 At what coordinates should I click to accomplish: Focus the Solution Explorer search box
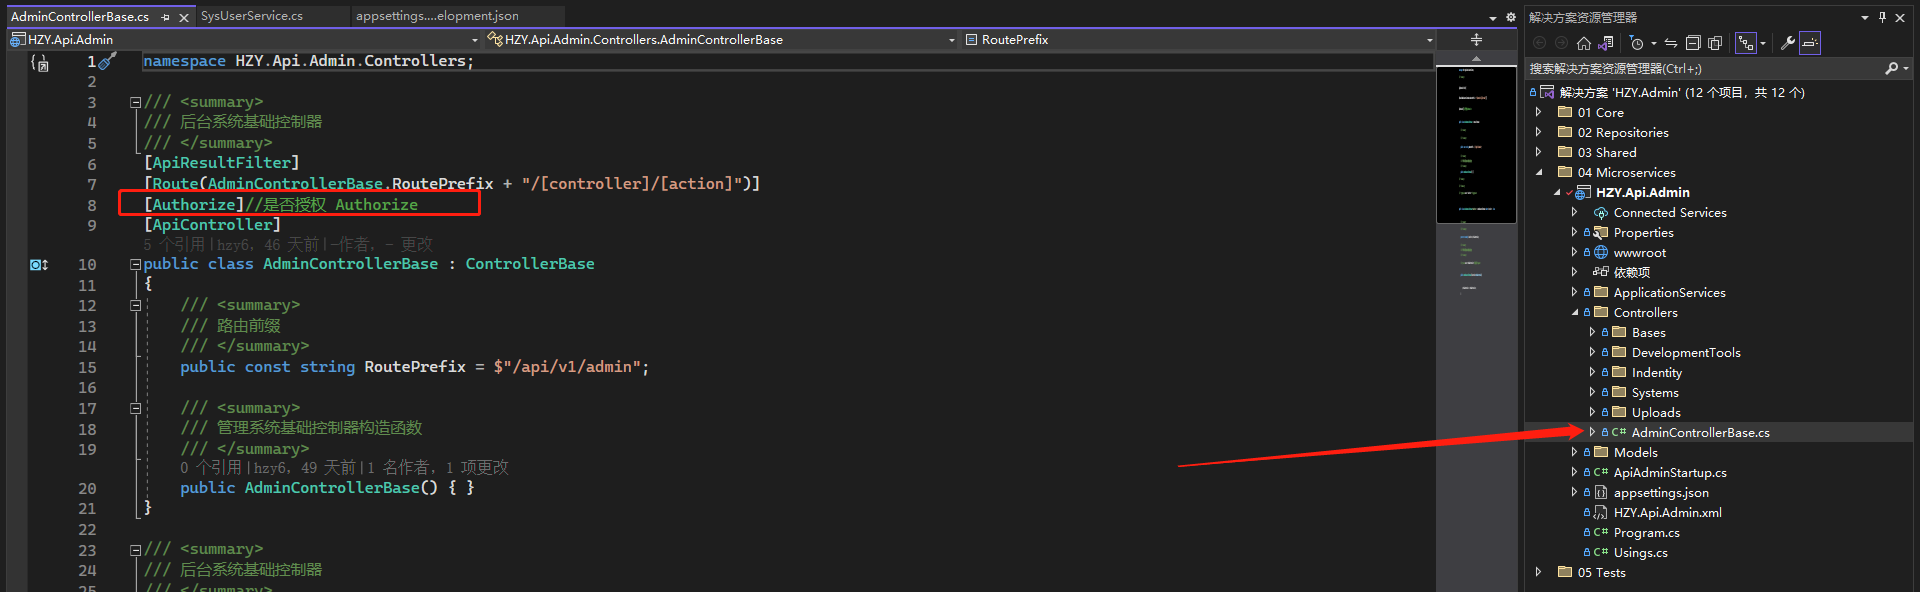[1700, 69]
